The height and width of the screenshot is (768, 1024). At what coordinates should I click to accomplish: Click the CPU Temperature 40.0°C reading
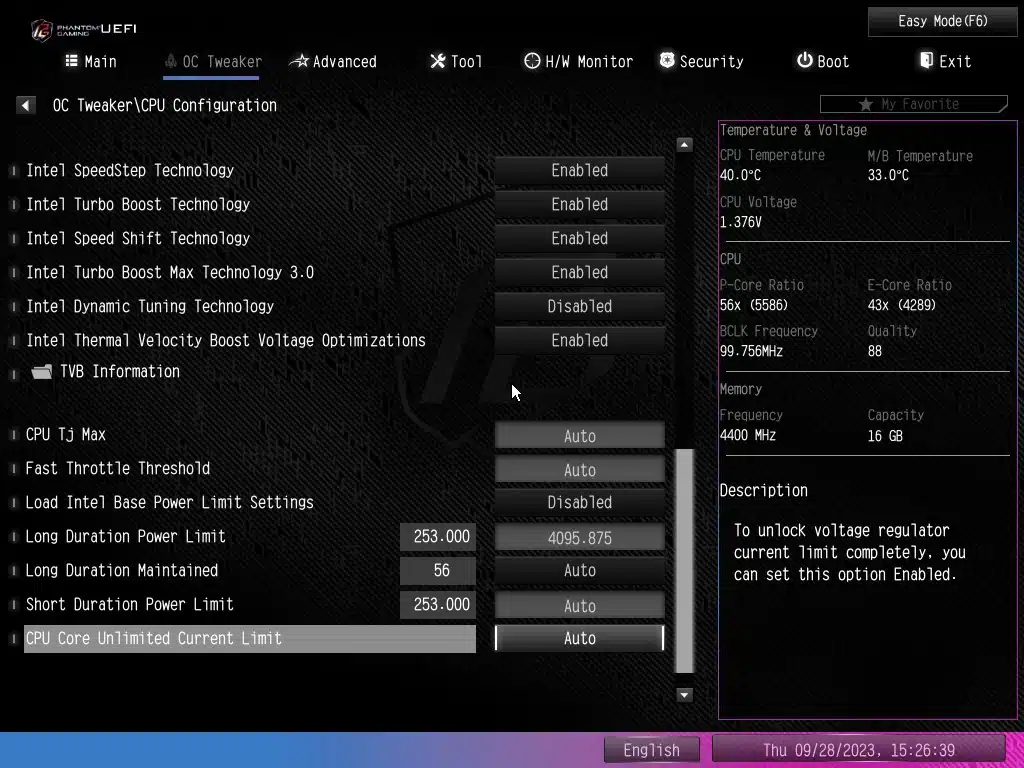[x=740, y=176]
